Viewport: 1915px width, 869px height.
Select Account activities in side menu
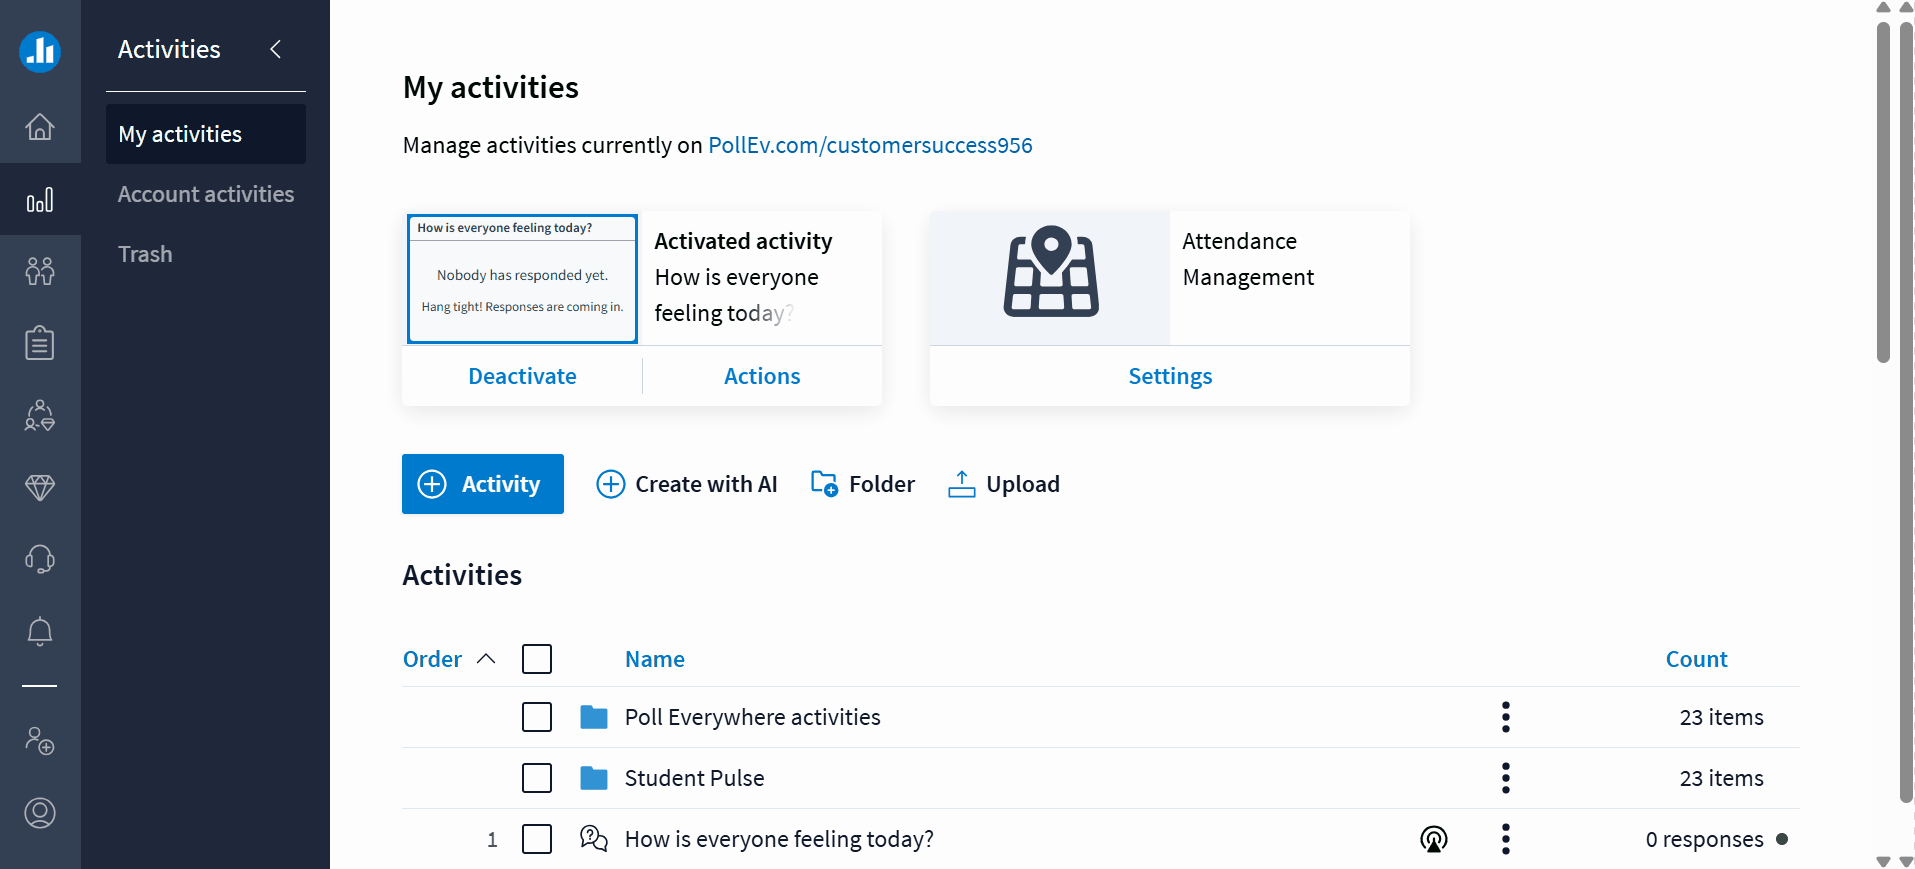(x=206, y=194)
